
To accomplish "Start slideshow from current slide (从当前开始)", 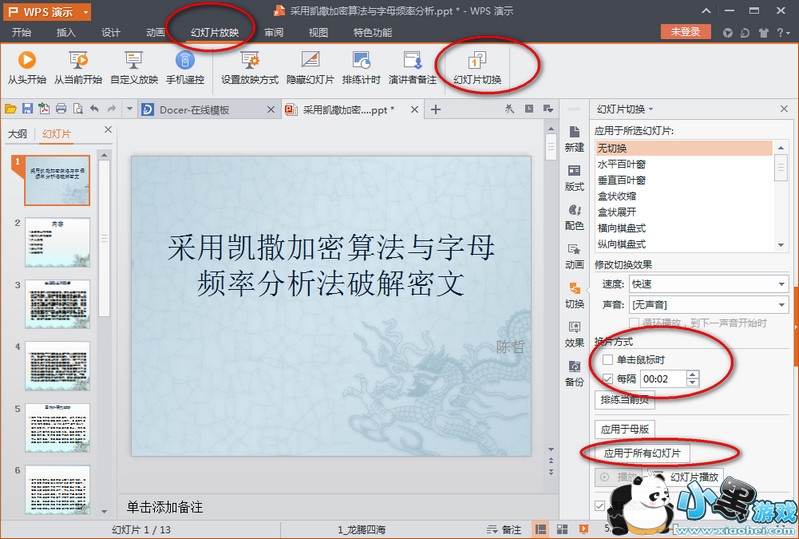I will pos(78,67).
